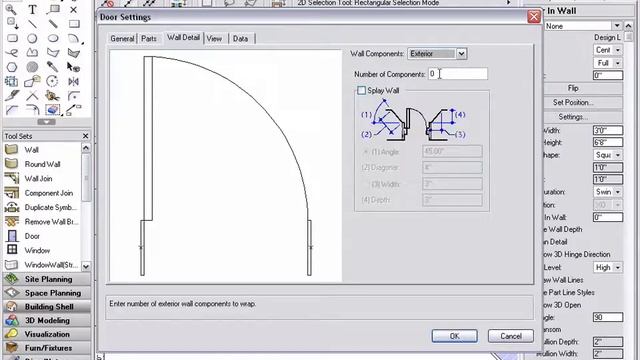Image resolution: width=640 pixels, height=360 pixels.
Task: Cancel the Door Settings dialog
Action: (x=511, y=336)
